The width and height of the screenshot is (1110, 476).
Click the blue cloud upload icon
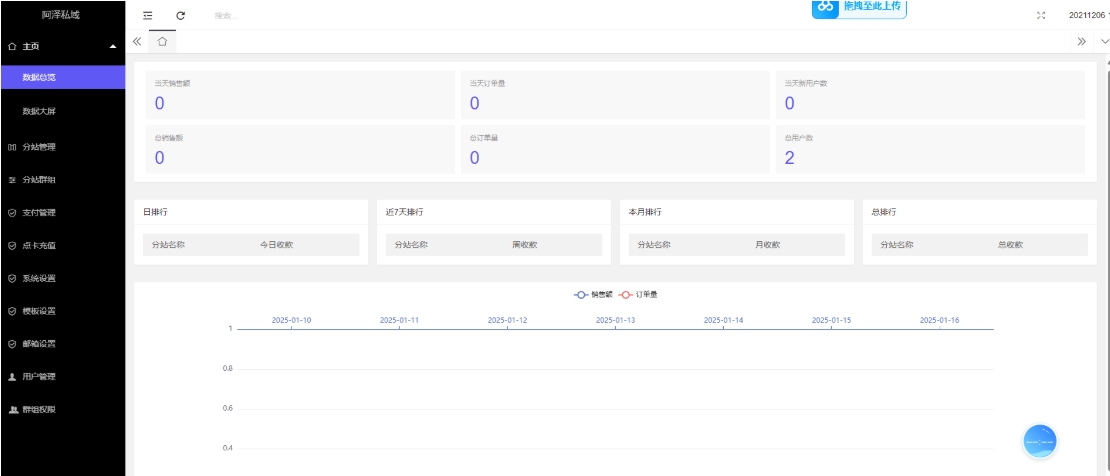click(826, 7)
